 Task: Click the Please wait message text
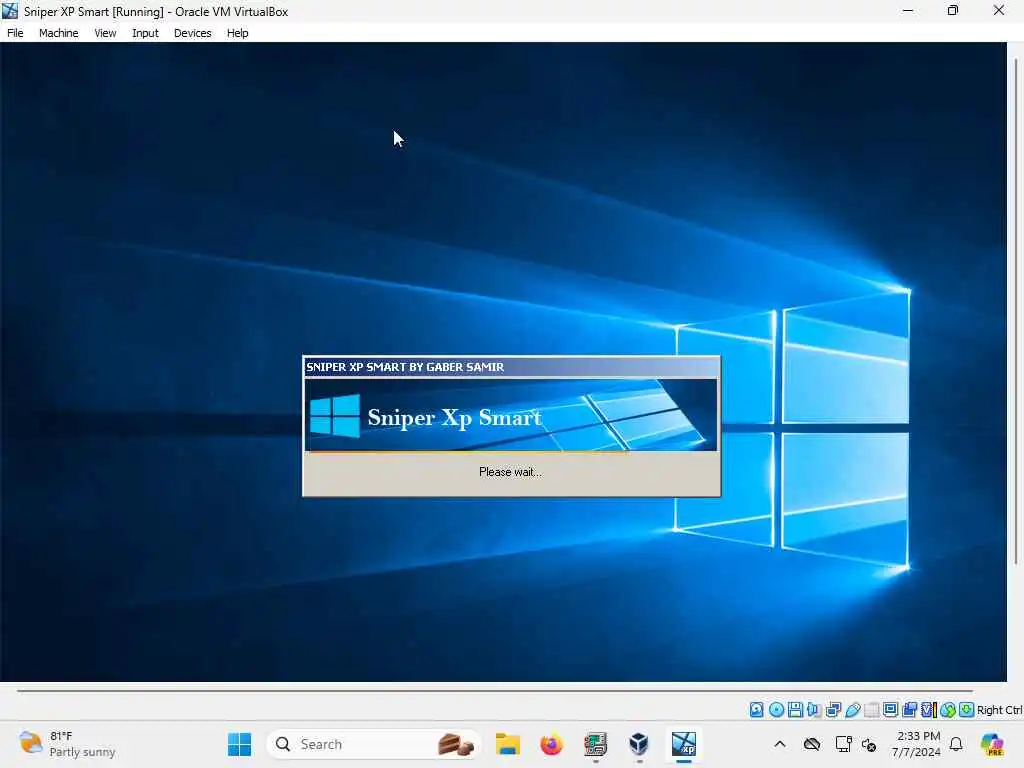510,472
